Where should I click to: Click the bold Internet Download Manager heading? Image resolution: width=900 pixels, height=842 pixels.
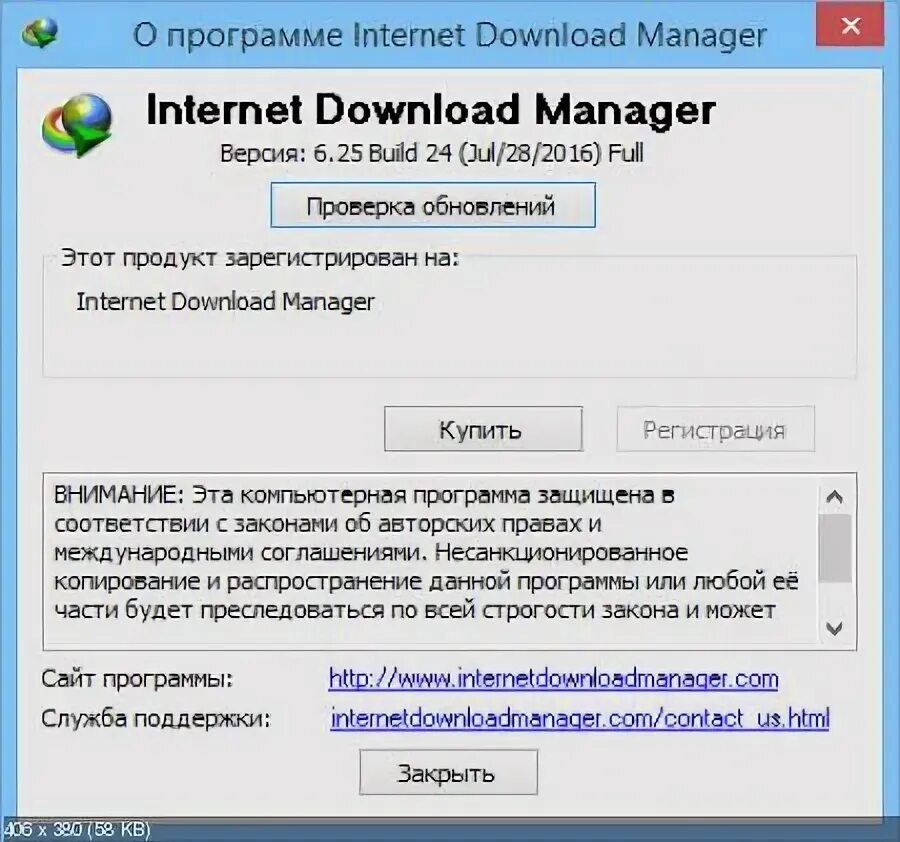(x=430, y=109)
